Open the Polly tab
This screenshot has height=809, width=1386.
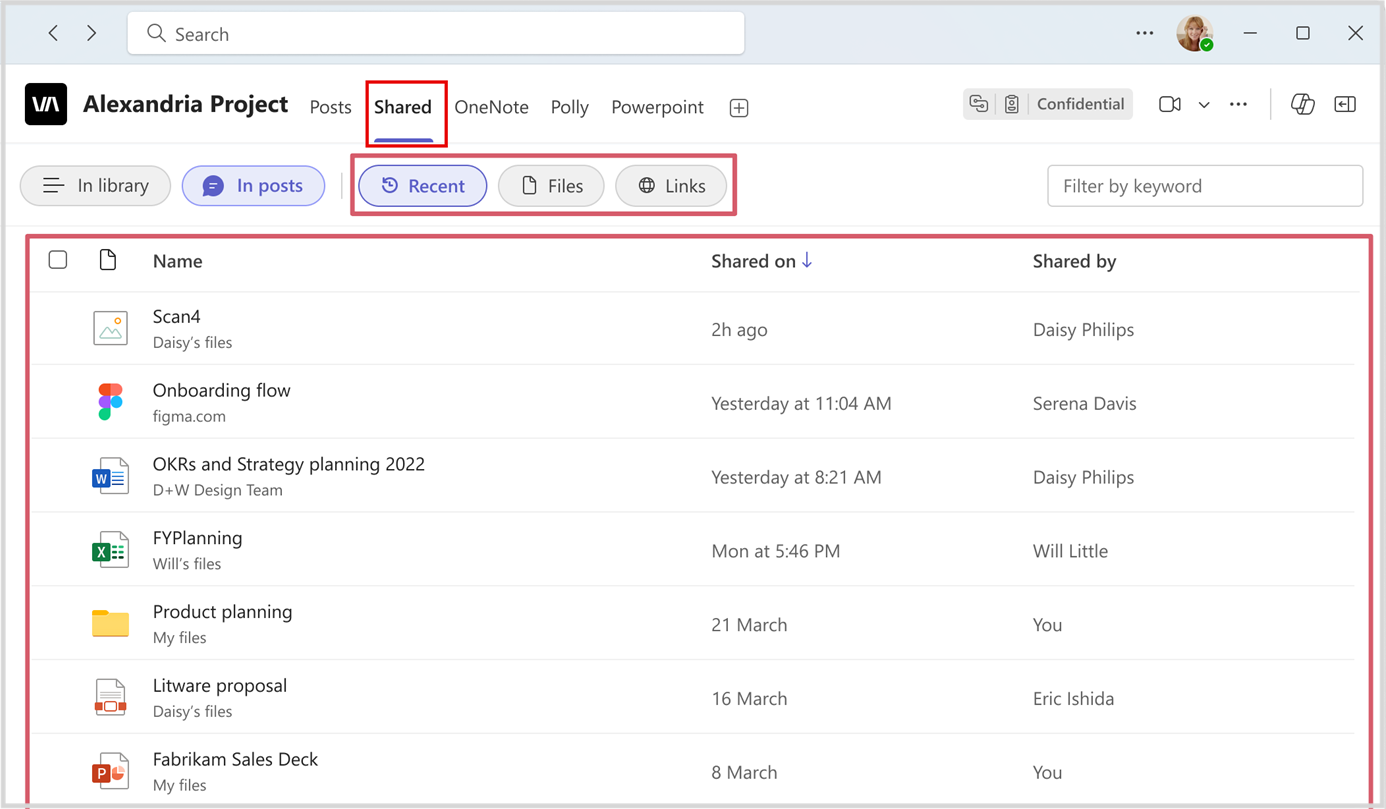pos(569,107)
